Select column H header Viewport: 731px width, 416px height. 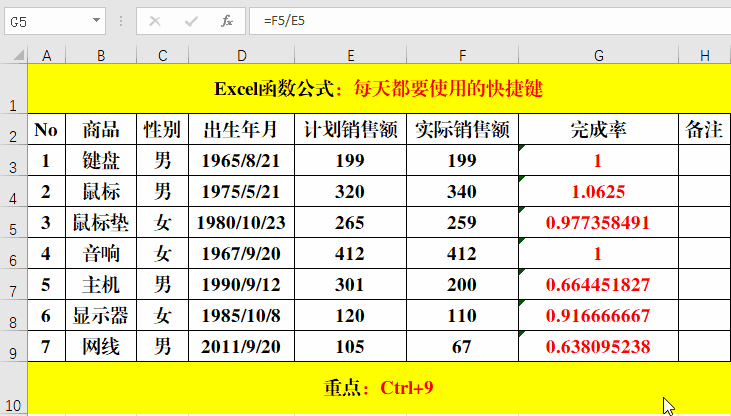coord(705,55)
